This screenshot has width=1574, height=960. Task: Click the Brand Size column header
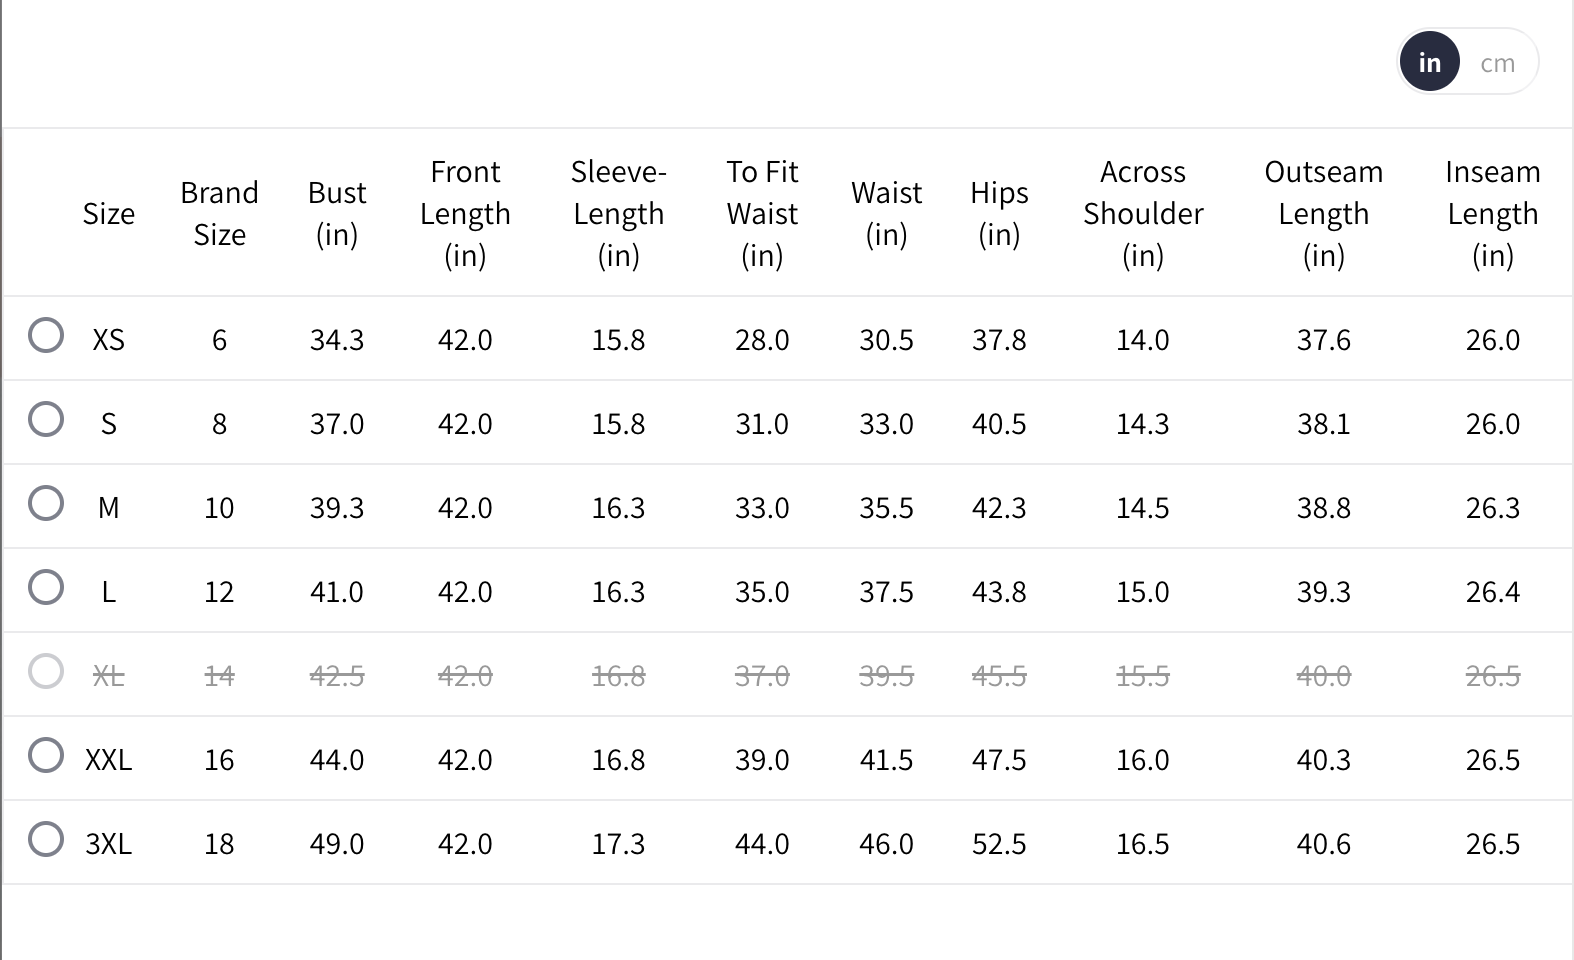click(x=219, y=213)
